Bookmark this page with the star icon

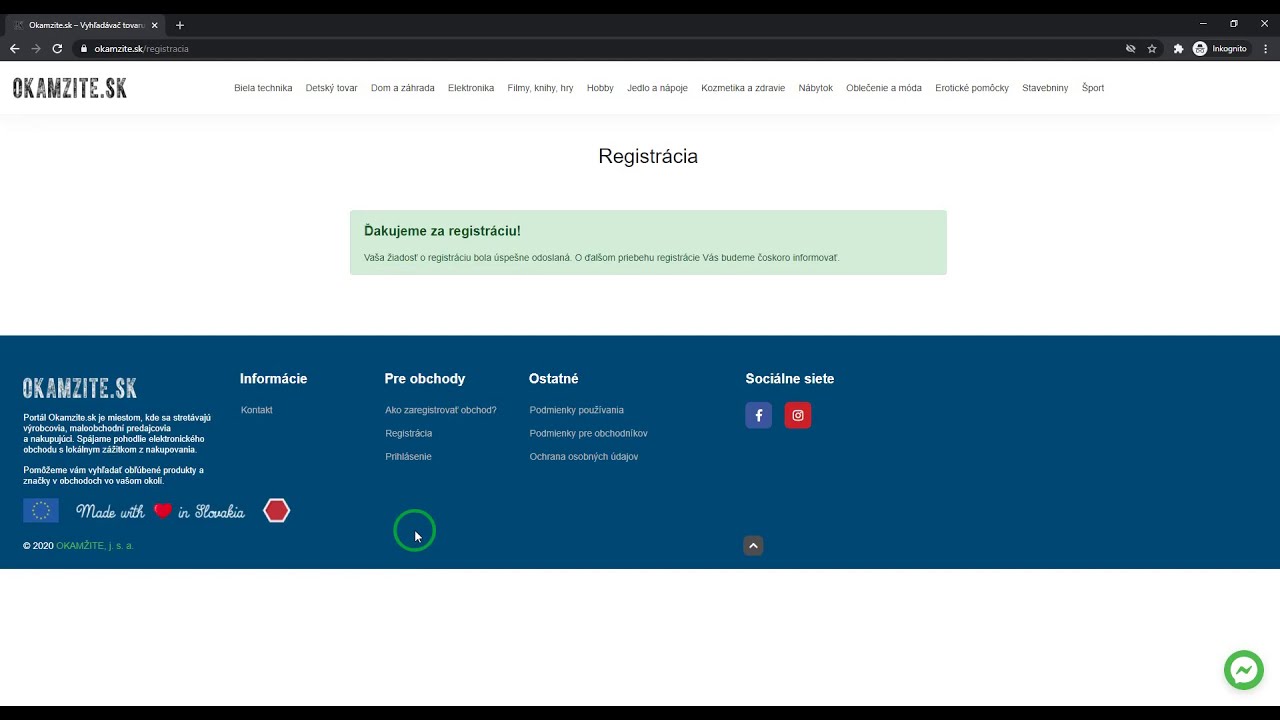pos(1152,48)
